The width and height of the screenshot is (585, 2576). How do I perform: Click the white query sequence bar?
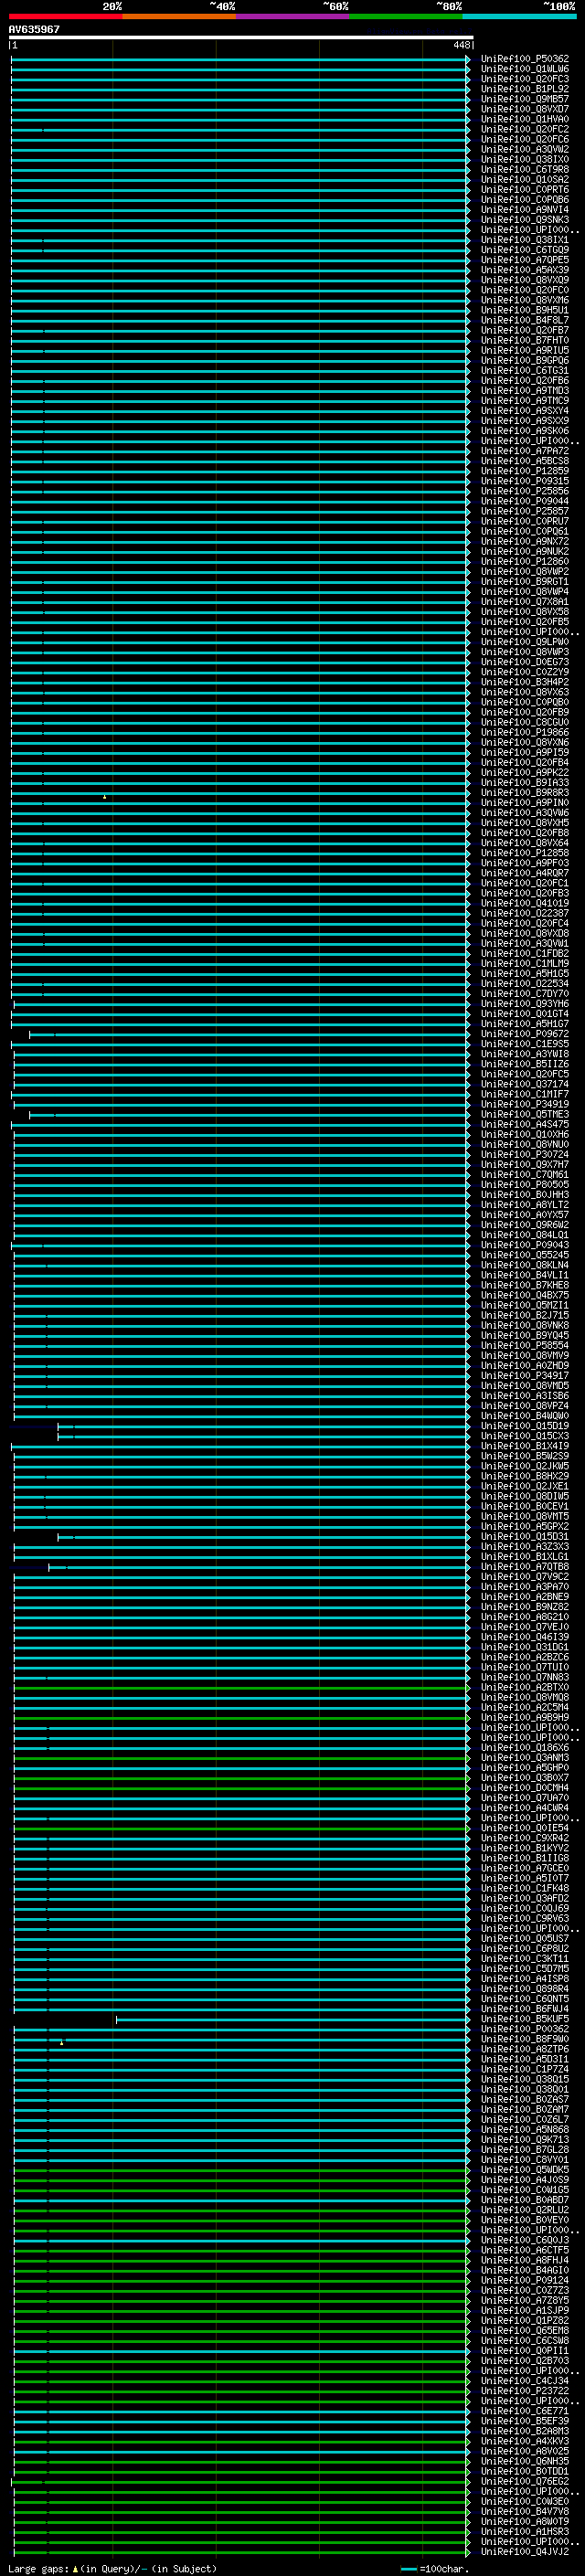click(x=241, y=37)
